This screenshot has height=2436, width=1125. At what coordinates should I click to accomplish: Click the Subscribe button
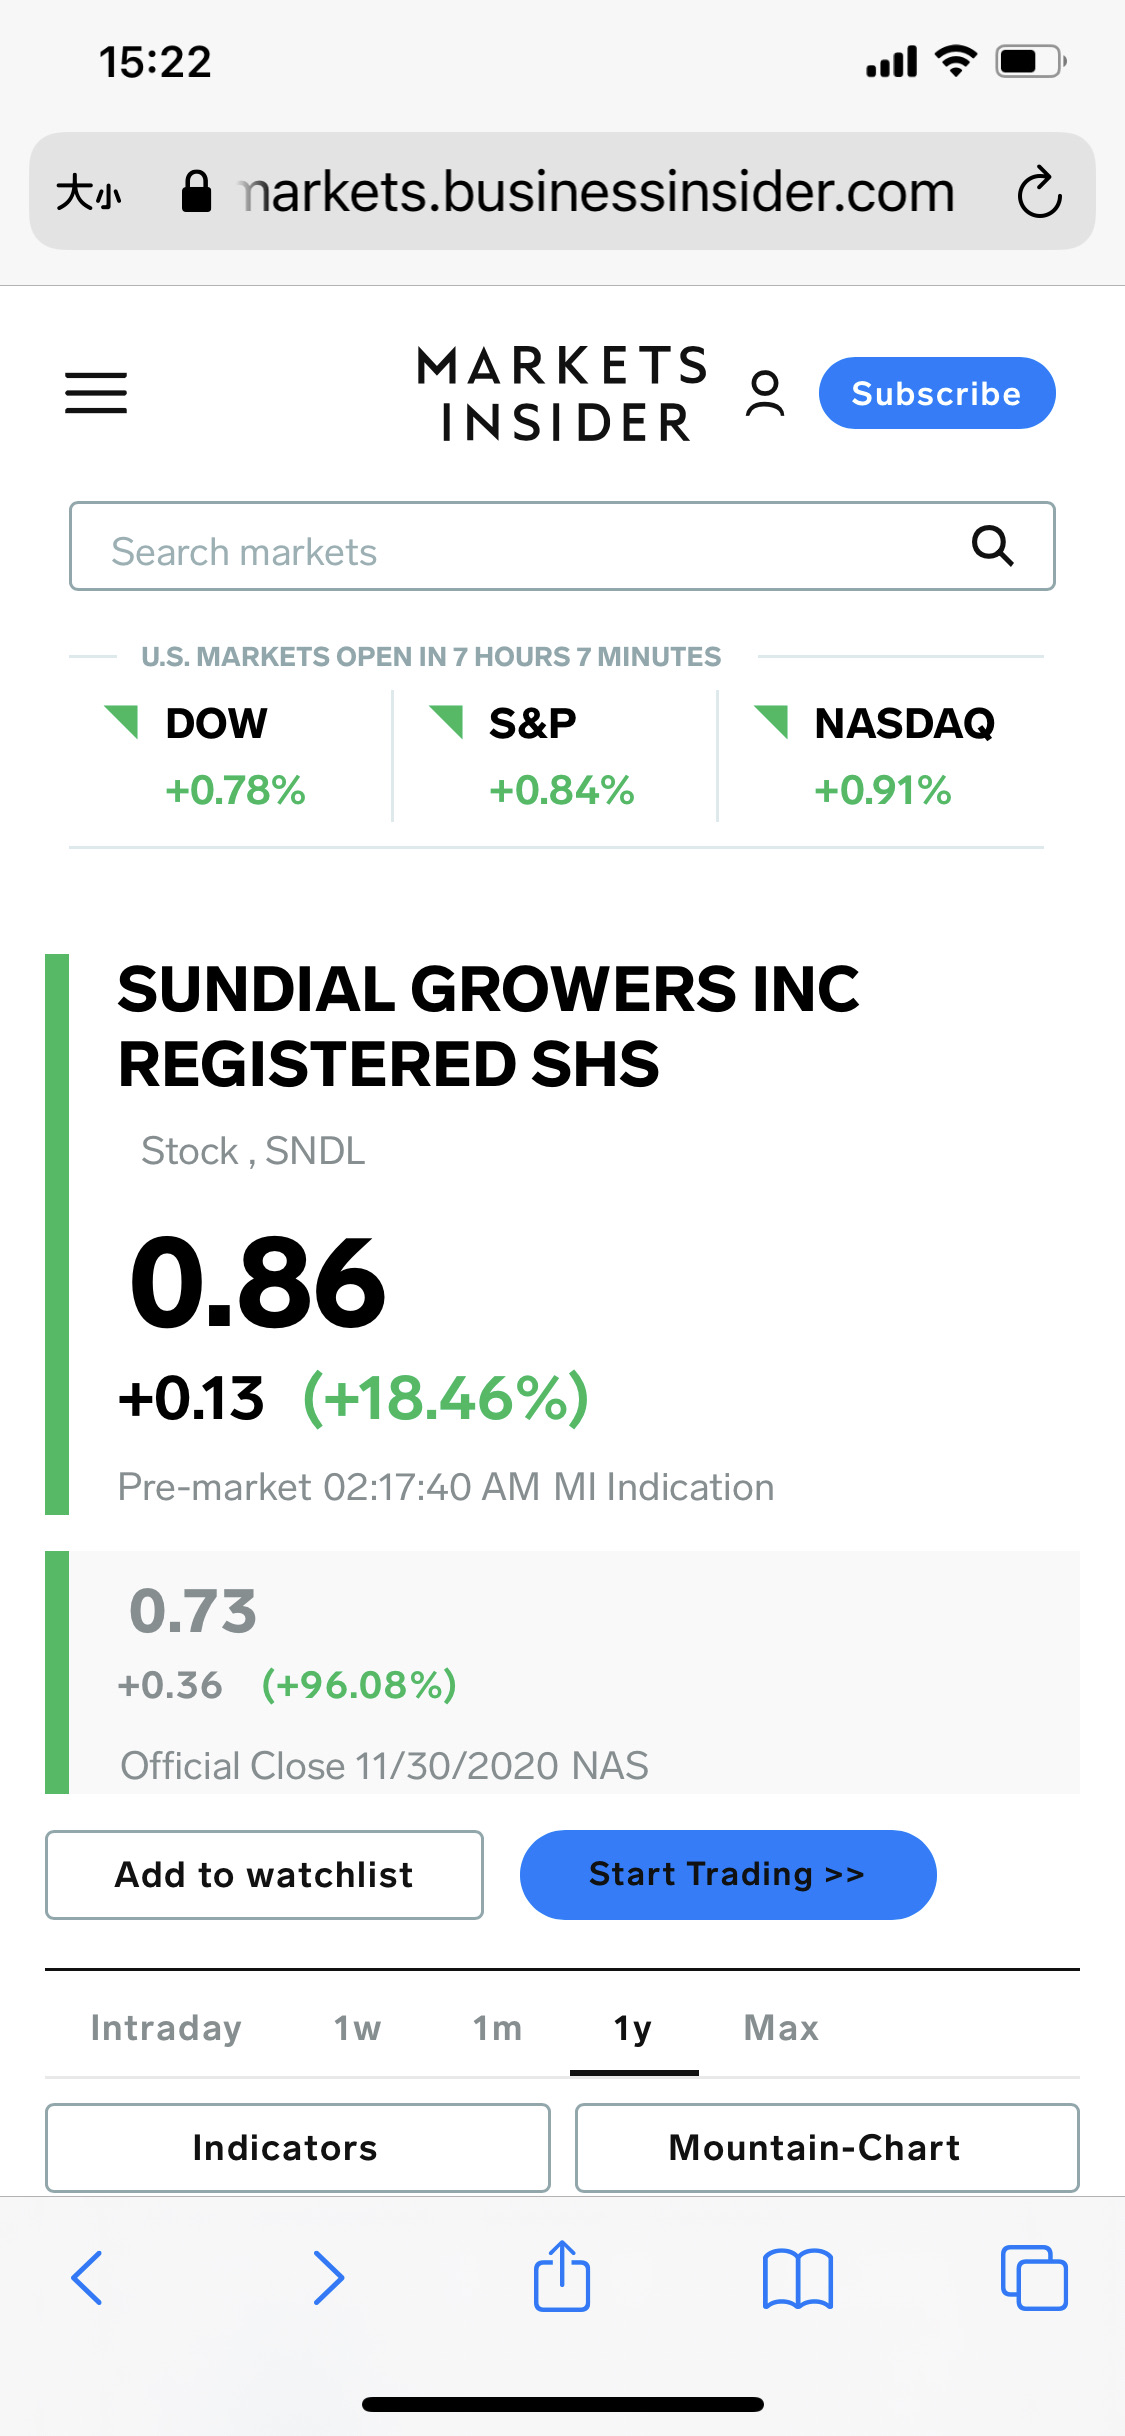[936, 393]
